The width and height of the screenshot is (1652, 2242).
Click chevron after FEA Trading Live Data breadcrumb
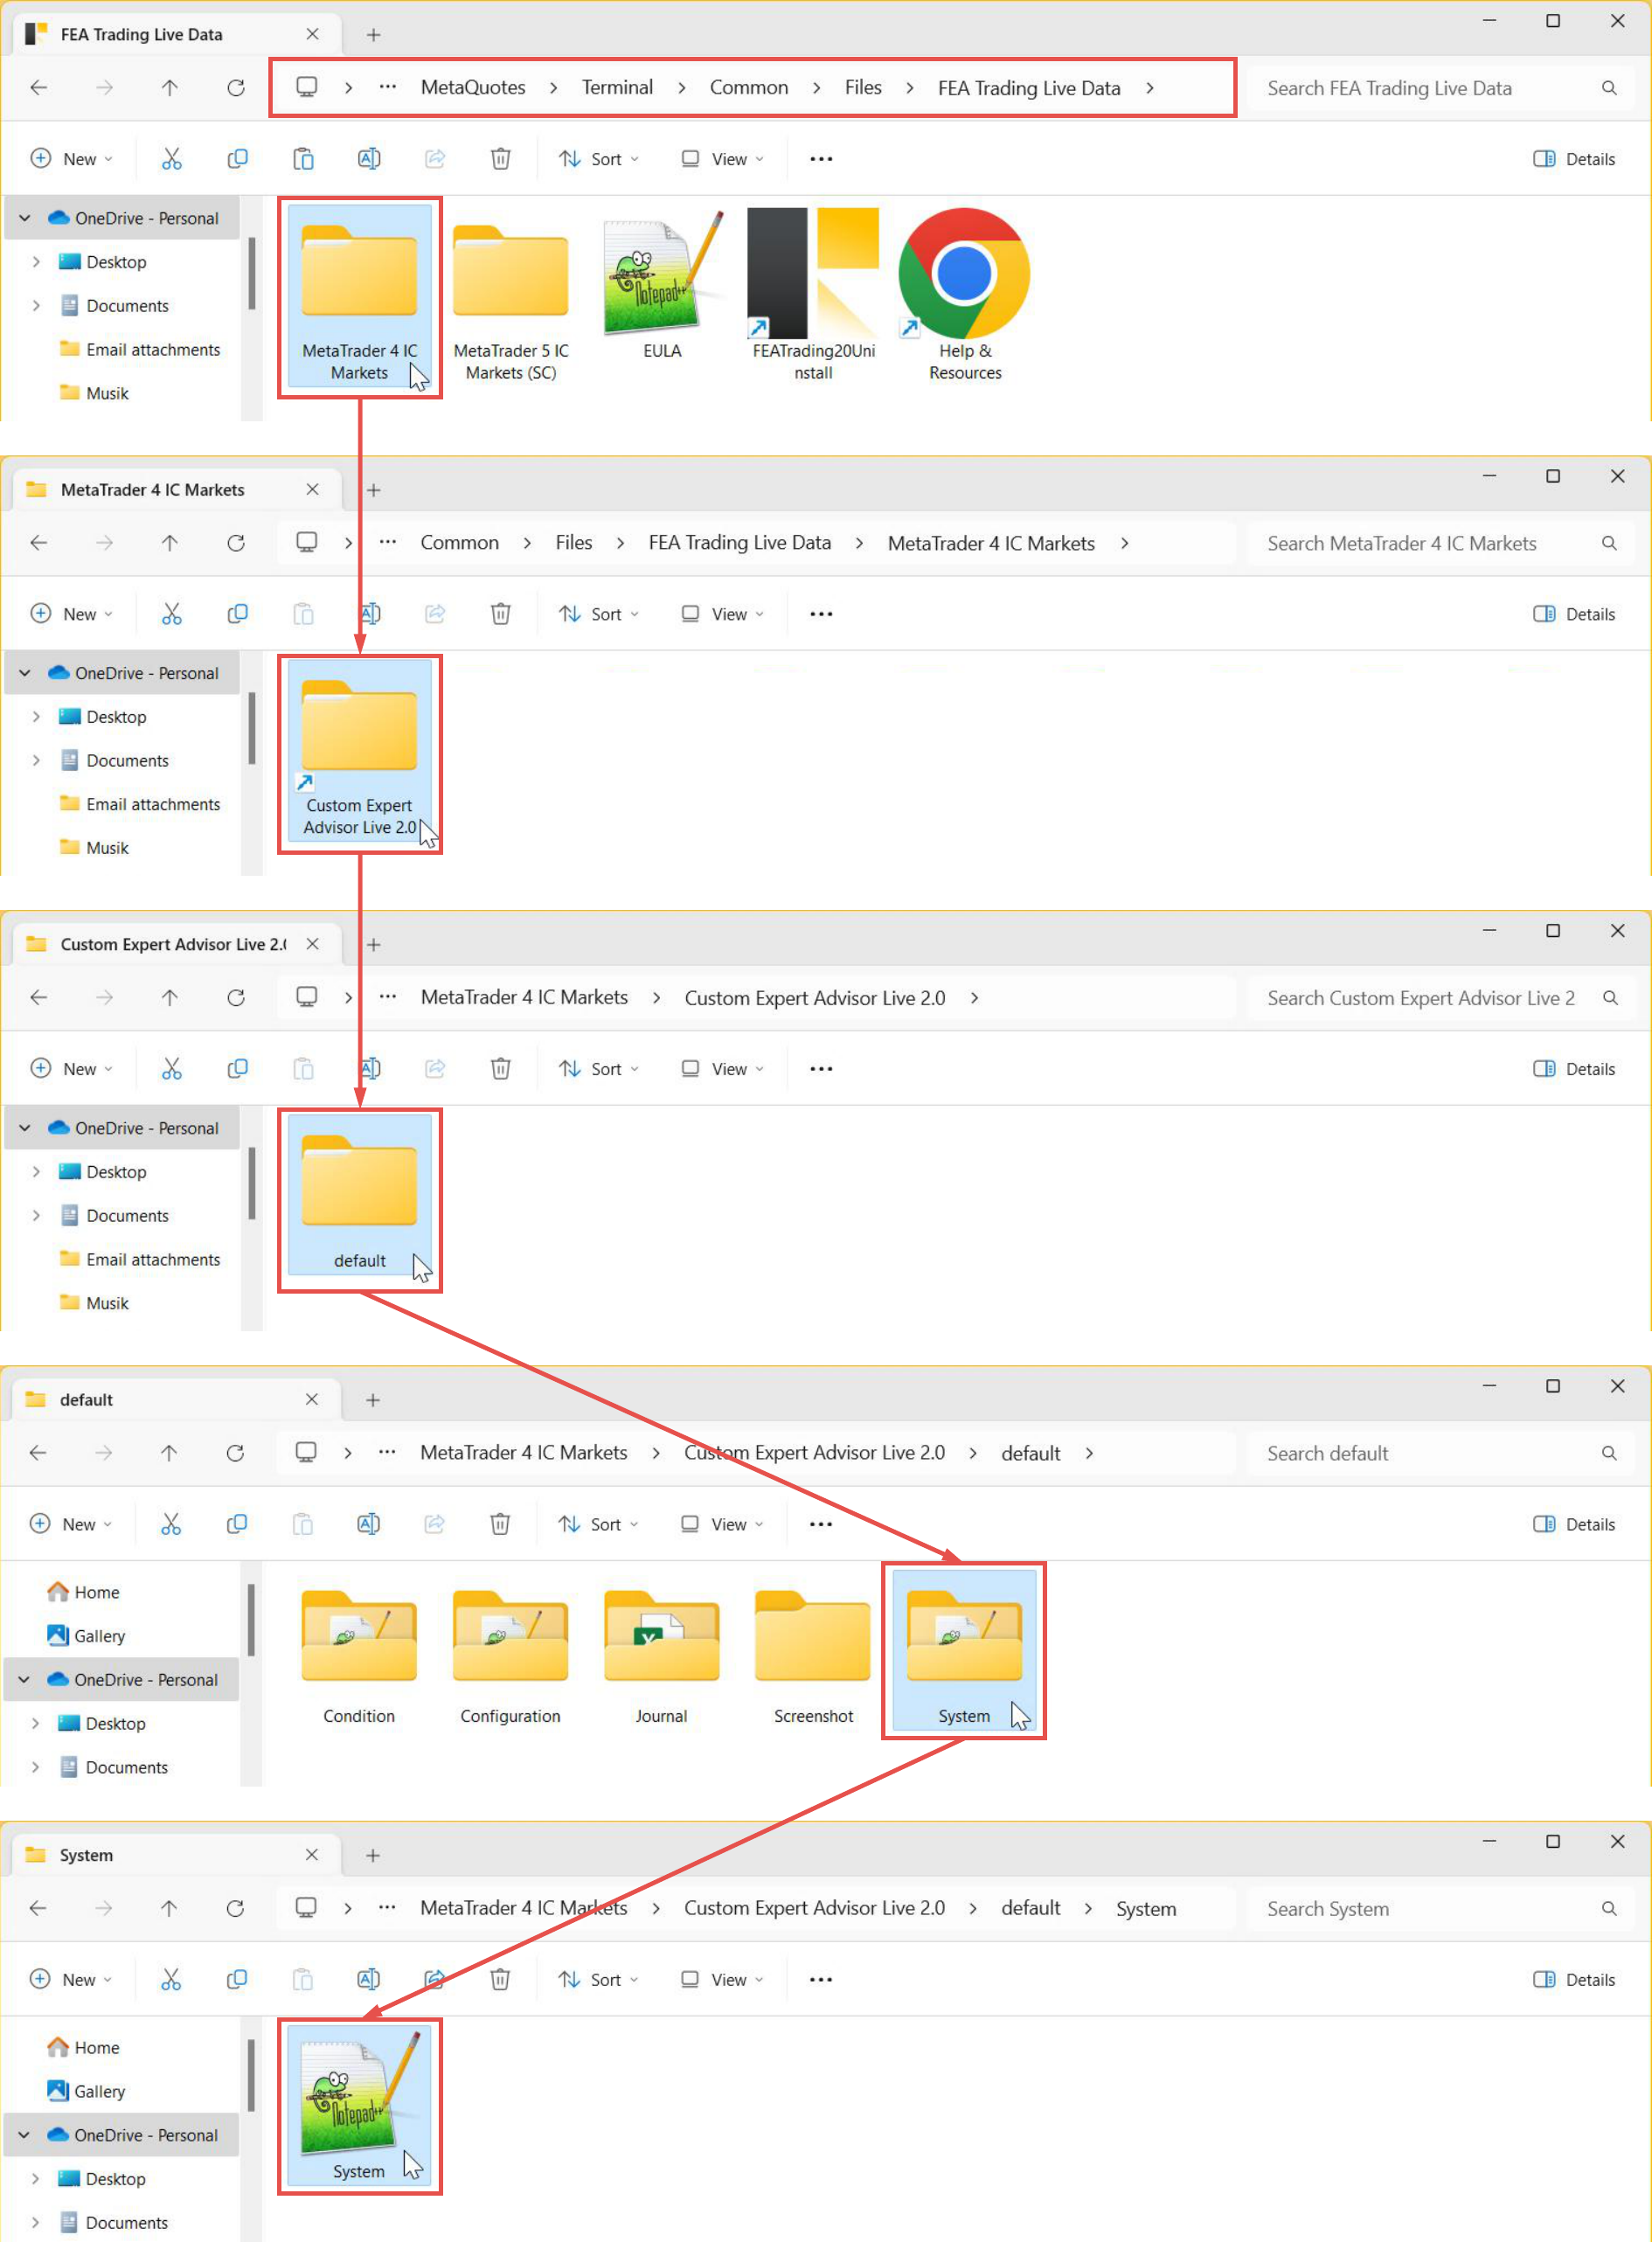pyautogui.click(x=1150, y=88)
